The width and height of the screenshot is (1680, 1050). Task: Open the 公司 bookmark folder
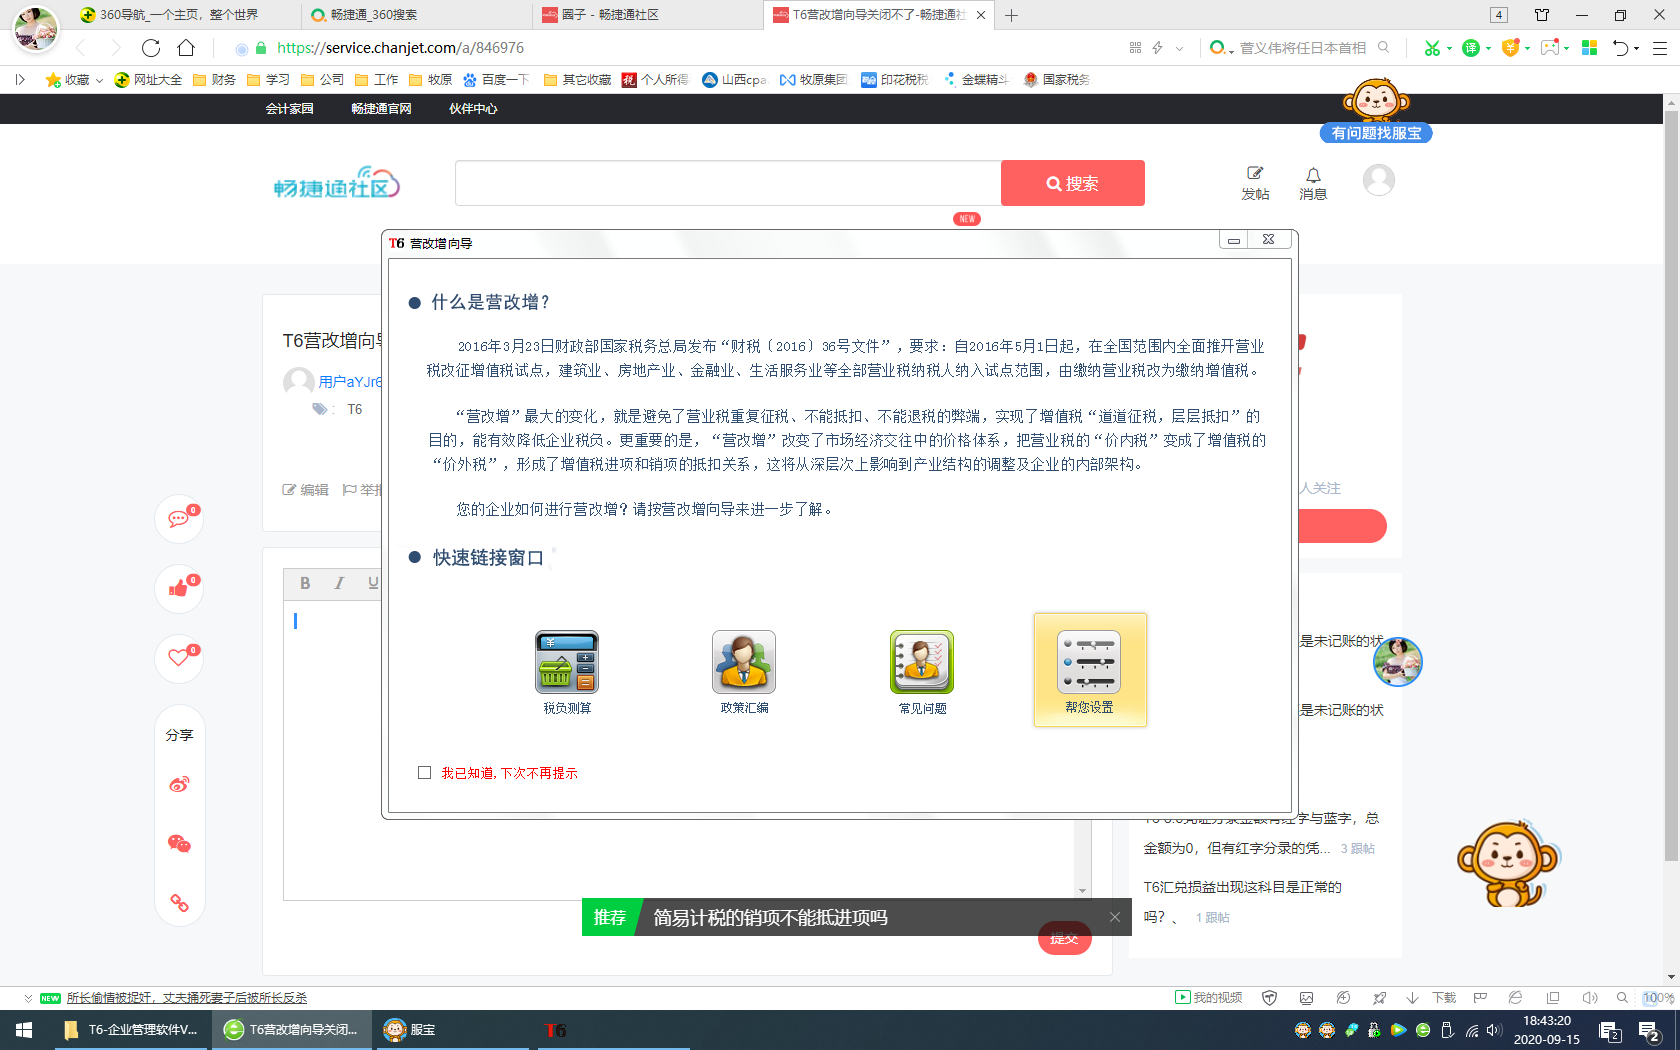(322, 80)
